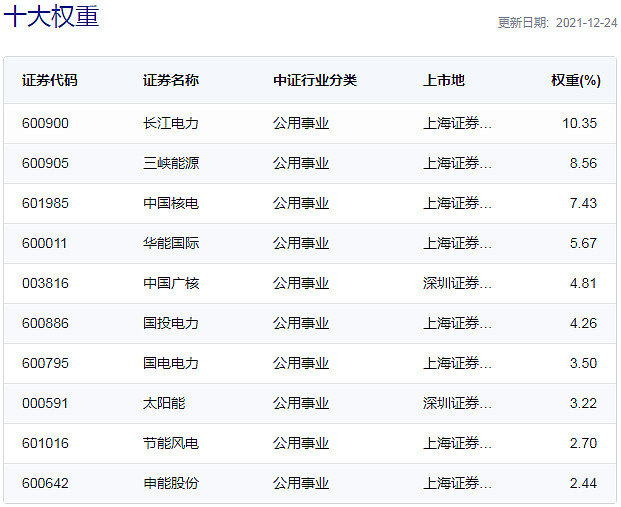Select stock name 国投电力
621x507 pixels.
pos(171,323)
